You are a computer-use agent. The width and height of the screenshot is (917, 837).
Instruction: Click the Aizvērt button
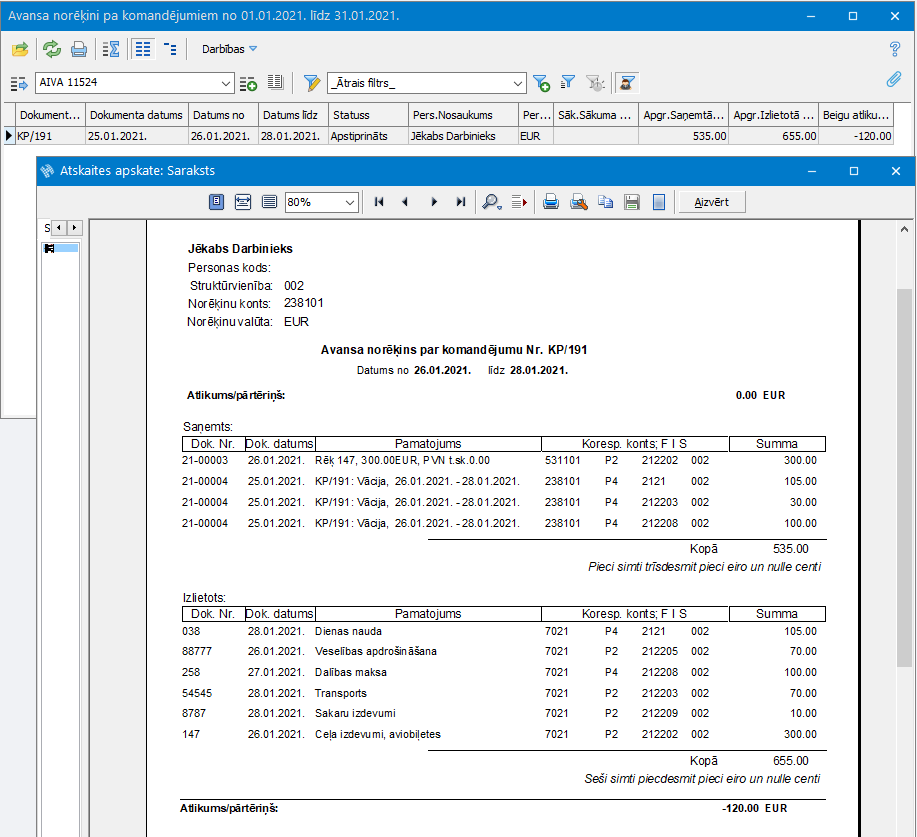712,202
